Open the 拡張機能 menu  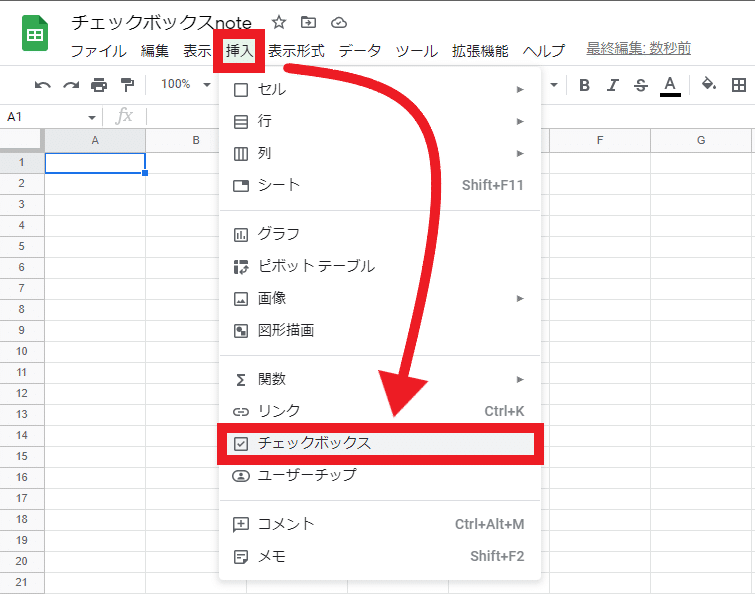click(x=480, y=51)
